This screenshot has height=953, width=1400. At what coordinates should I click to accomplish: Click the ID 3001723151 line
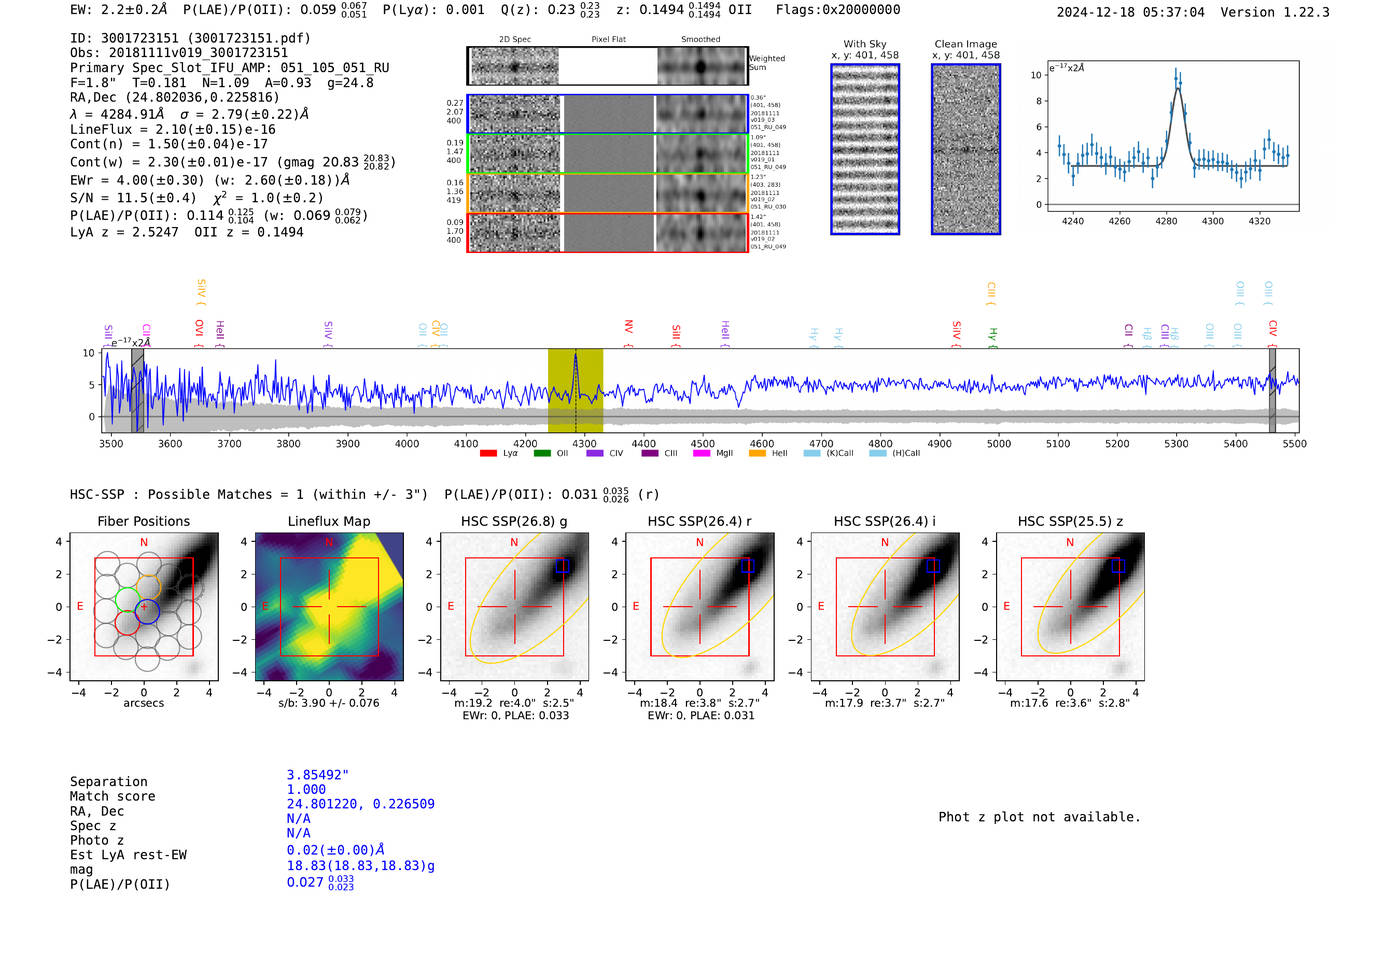190,38
